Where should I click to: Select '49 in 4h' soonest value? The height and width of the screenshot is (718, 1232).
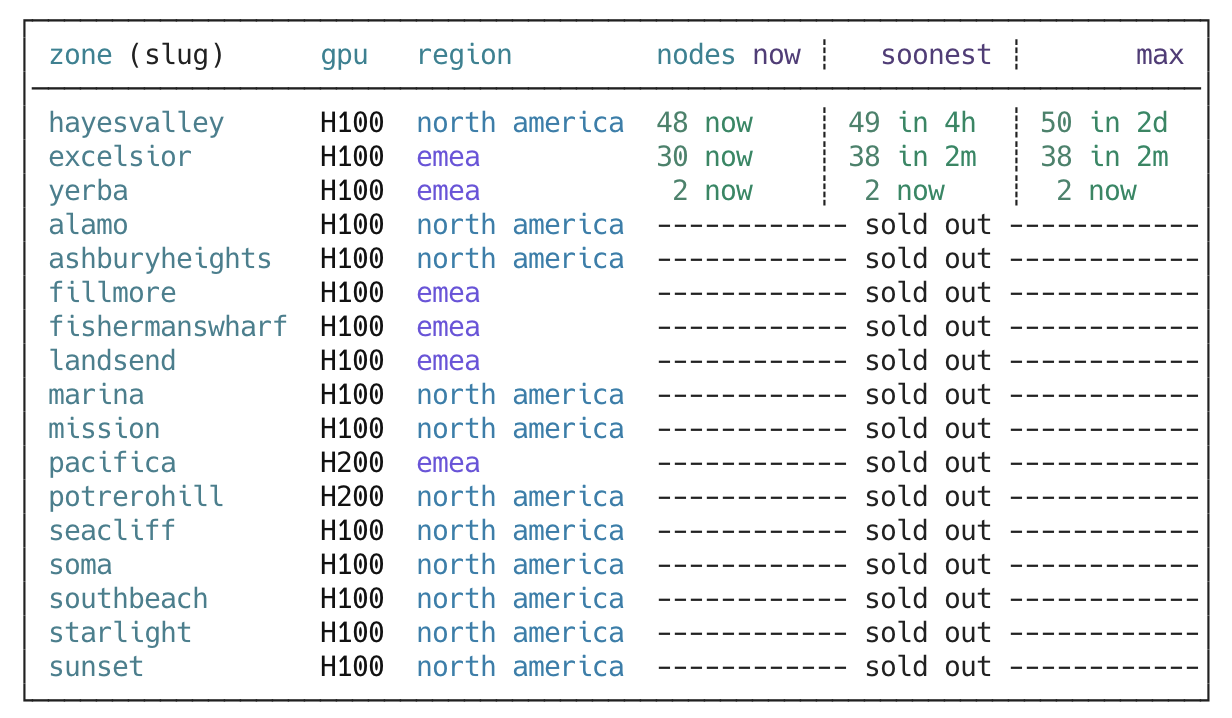click(912, 123)
